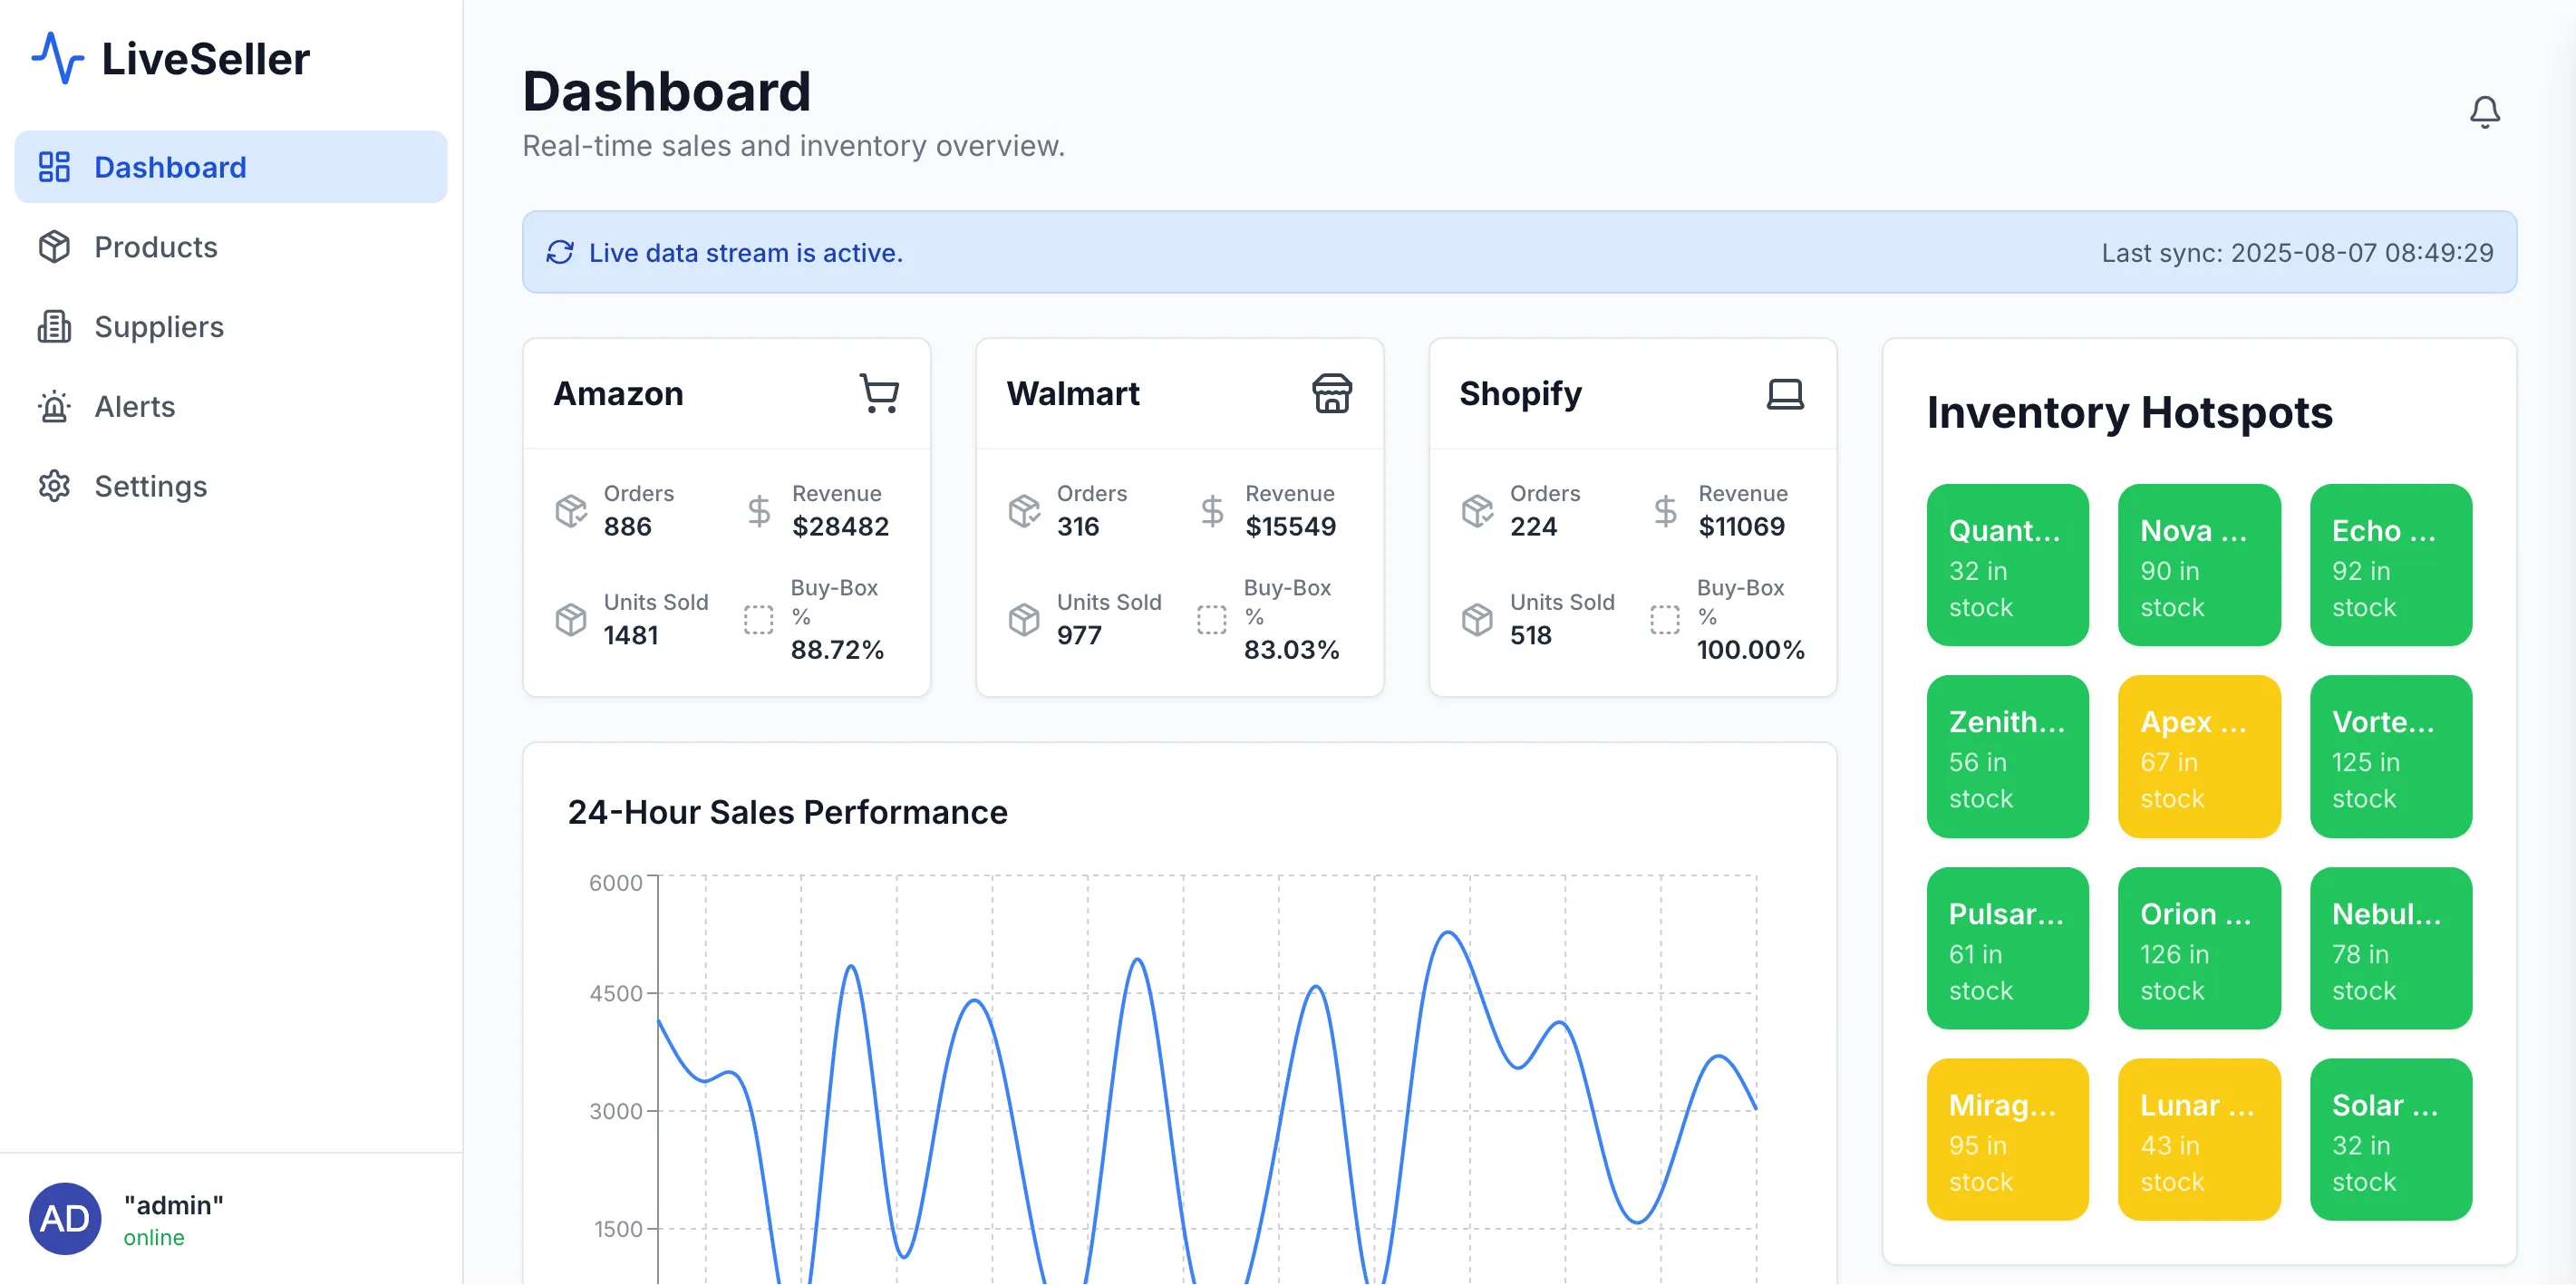Click the AD admin avatar

(x=65, y=1217)
